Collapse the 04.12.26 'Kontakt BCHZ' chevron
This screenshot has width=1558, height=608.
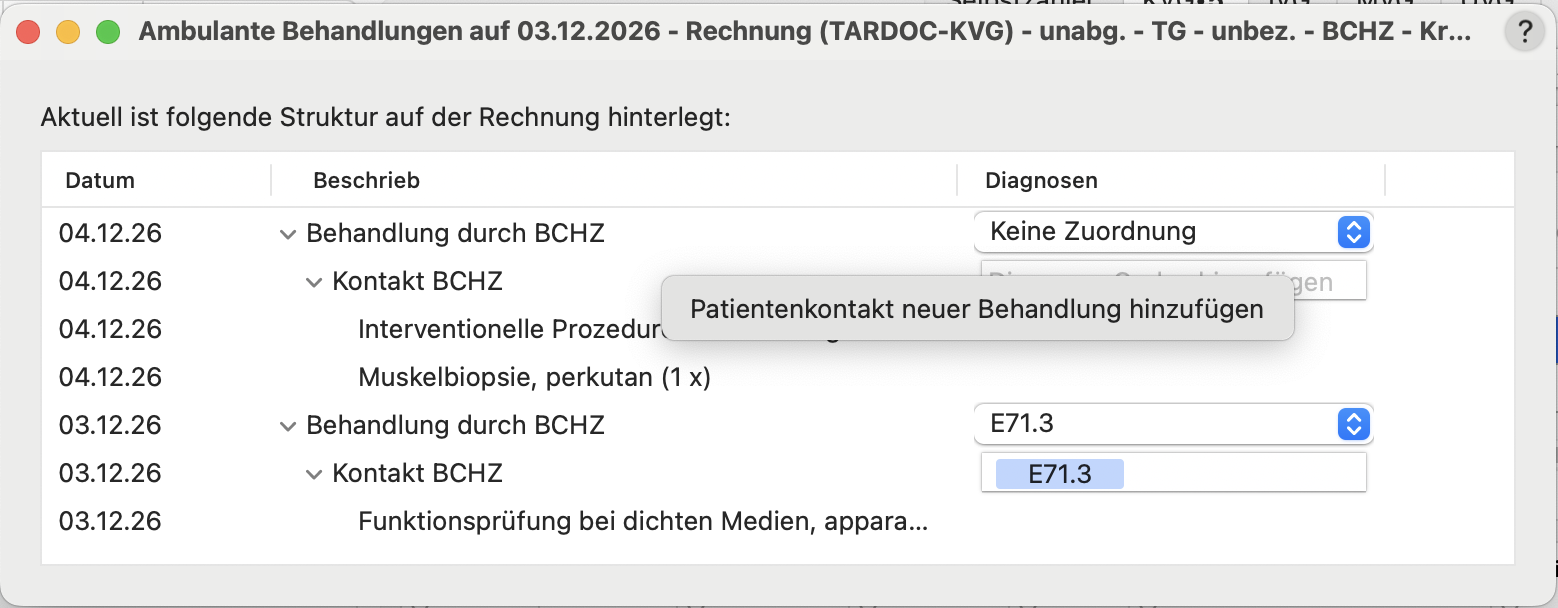[314, 282]
